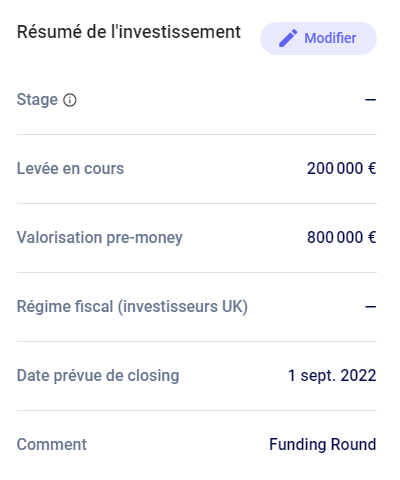Select the Stage label
This screenshot has height=480, width=400.
click(37, 100)
